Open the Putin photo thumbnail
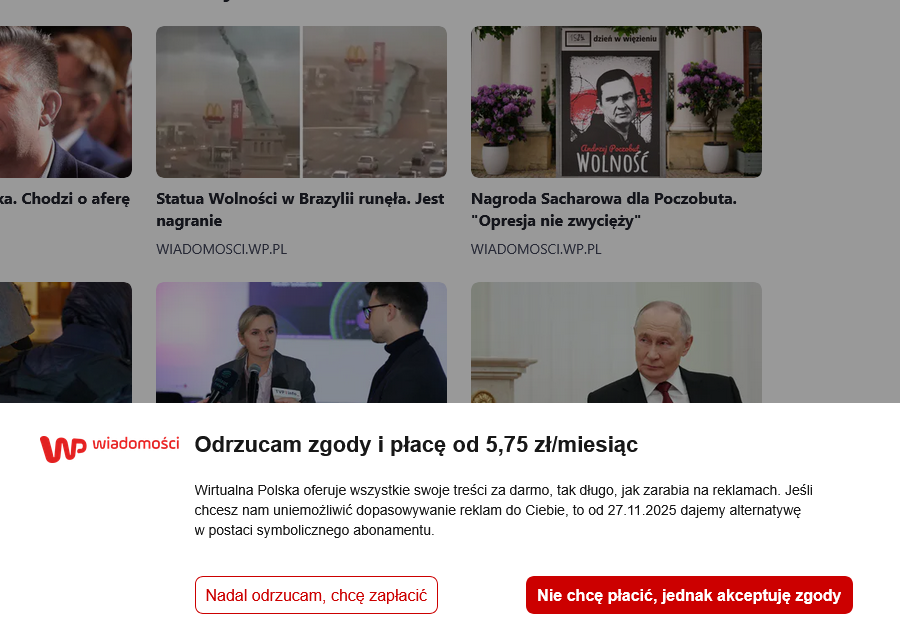Screen dimensions: 900x626 point(616,343)
